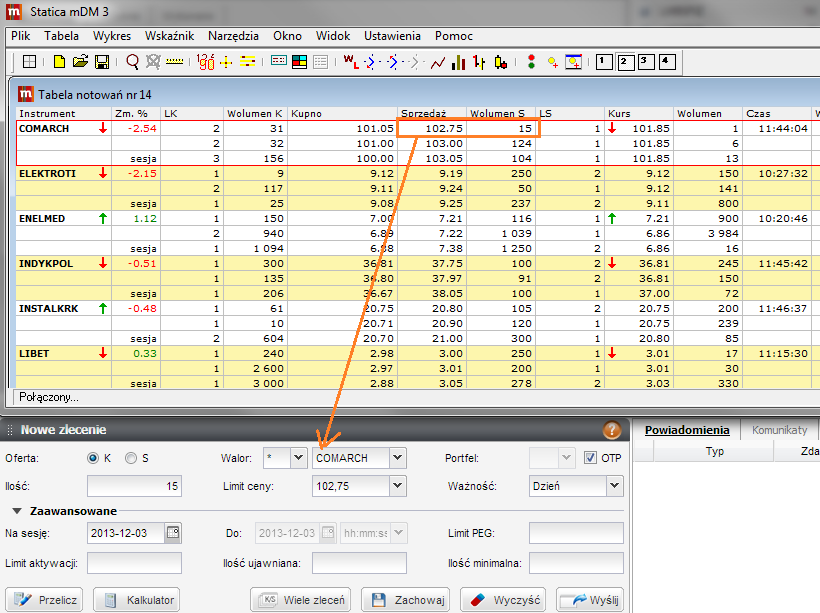Viewport: 820px width, 613px height.
Task: Switch to workspace 3 icon
Action: coord(645,62)
